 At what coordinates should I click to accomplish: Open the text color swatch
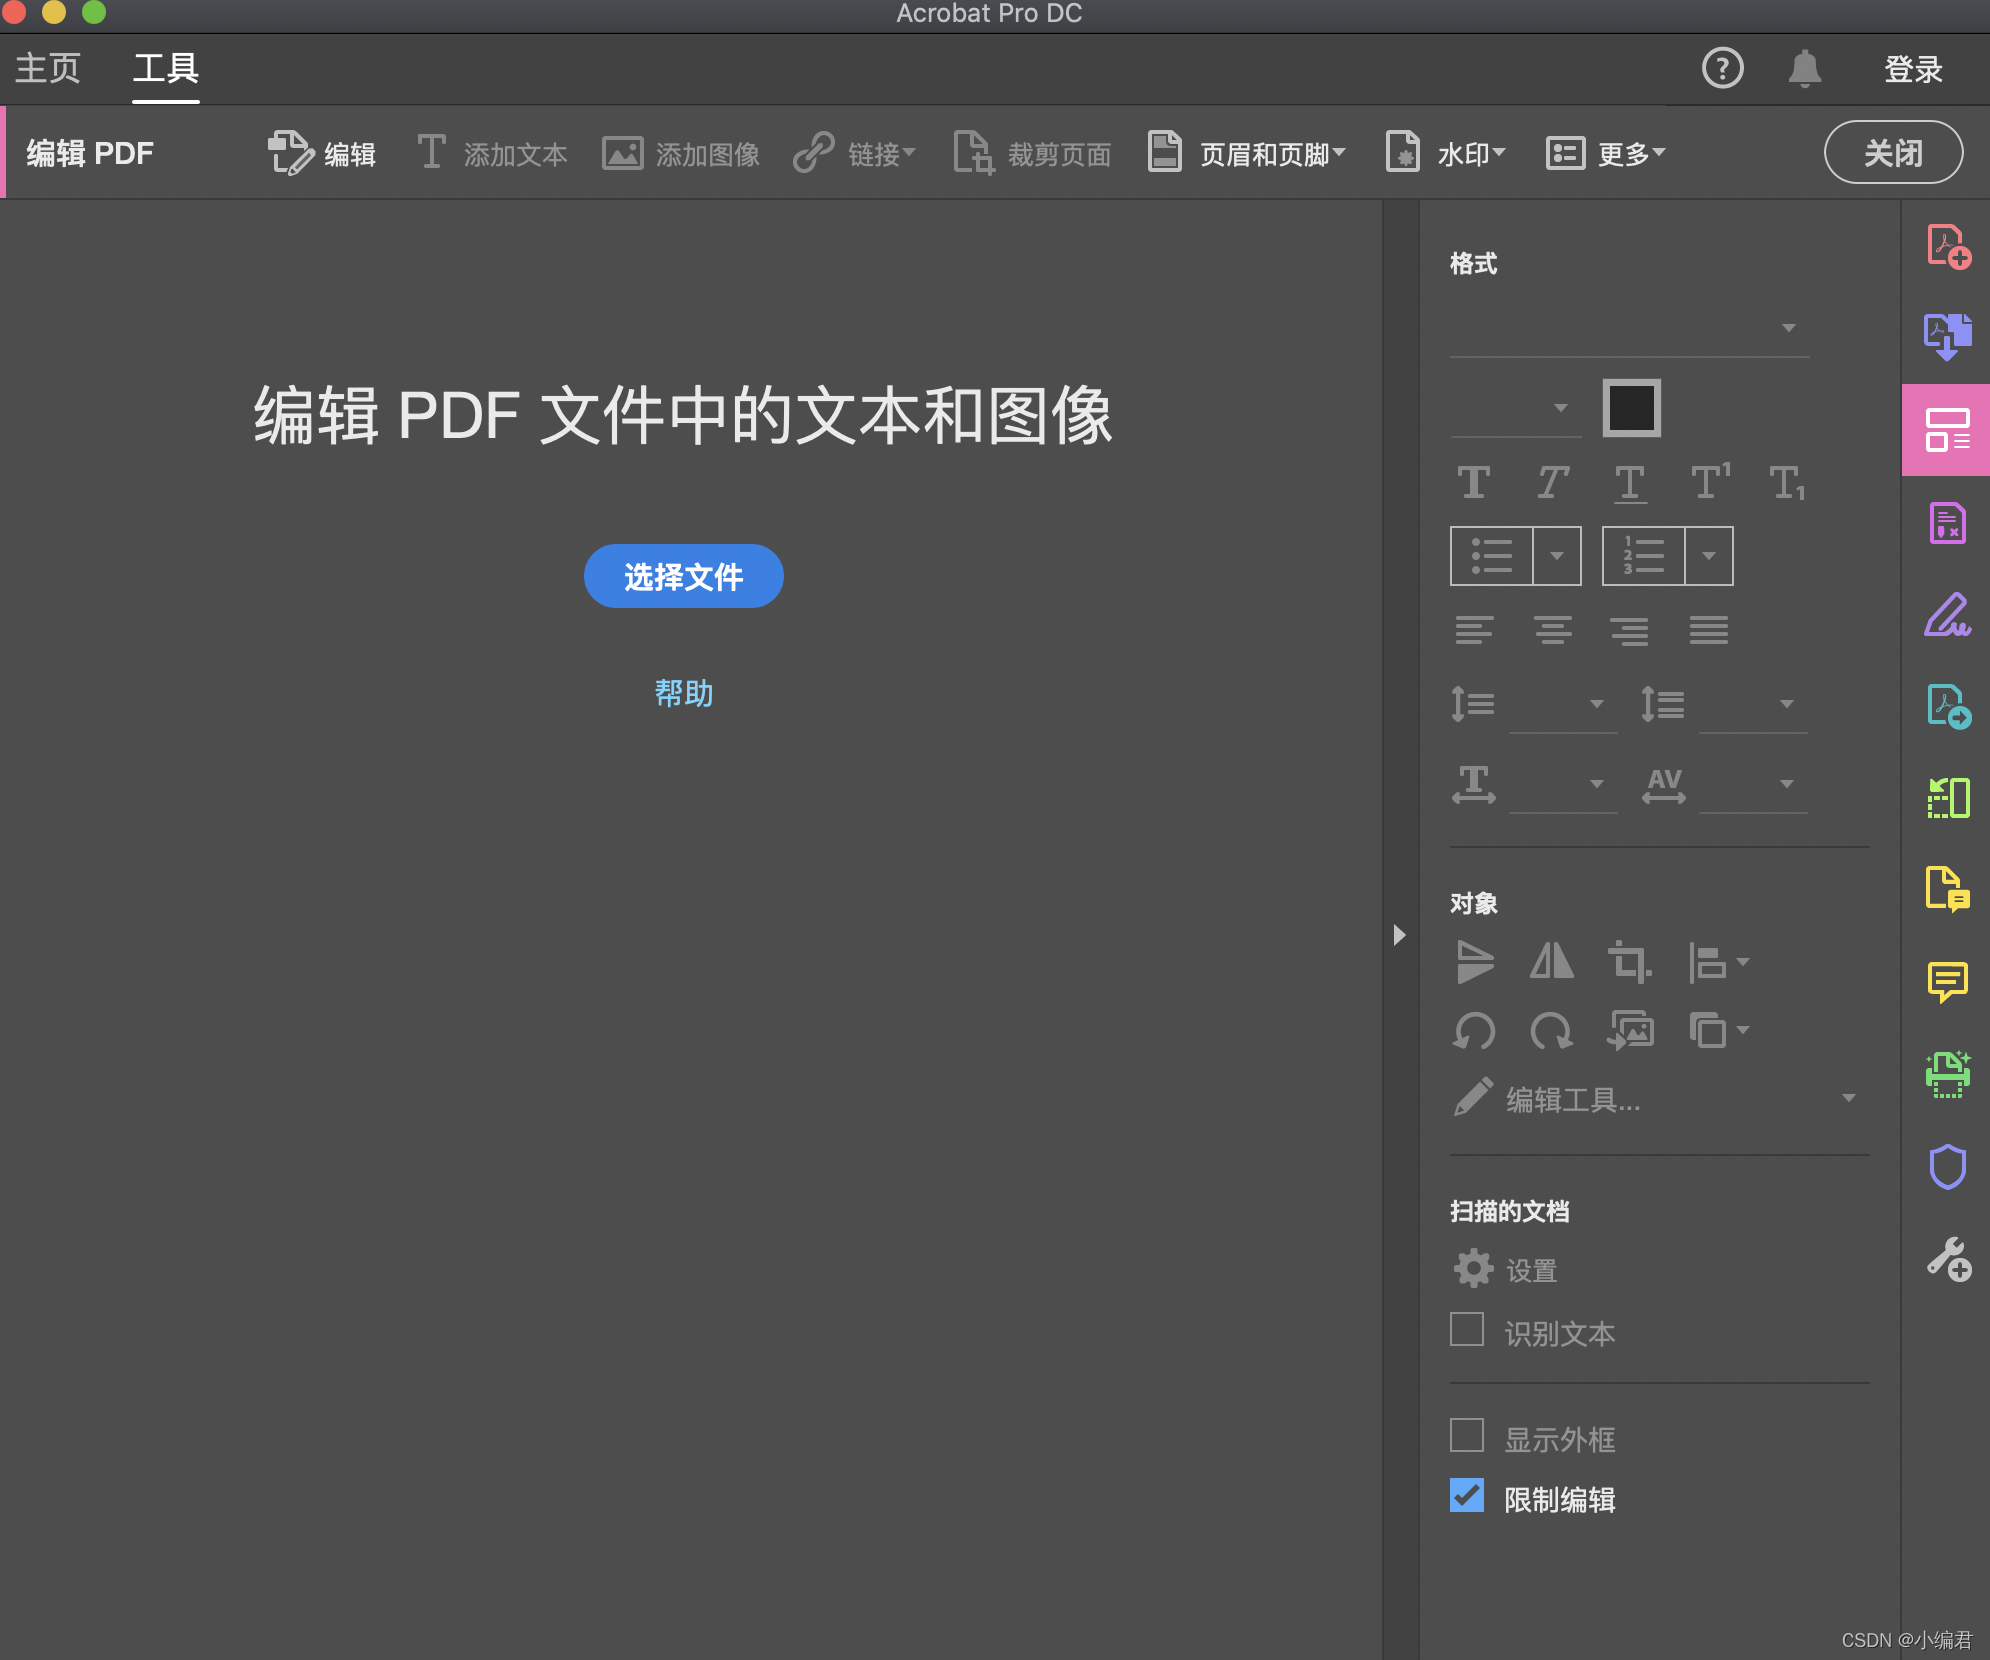click(1632, 408)
